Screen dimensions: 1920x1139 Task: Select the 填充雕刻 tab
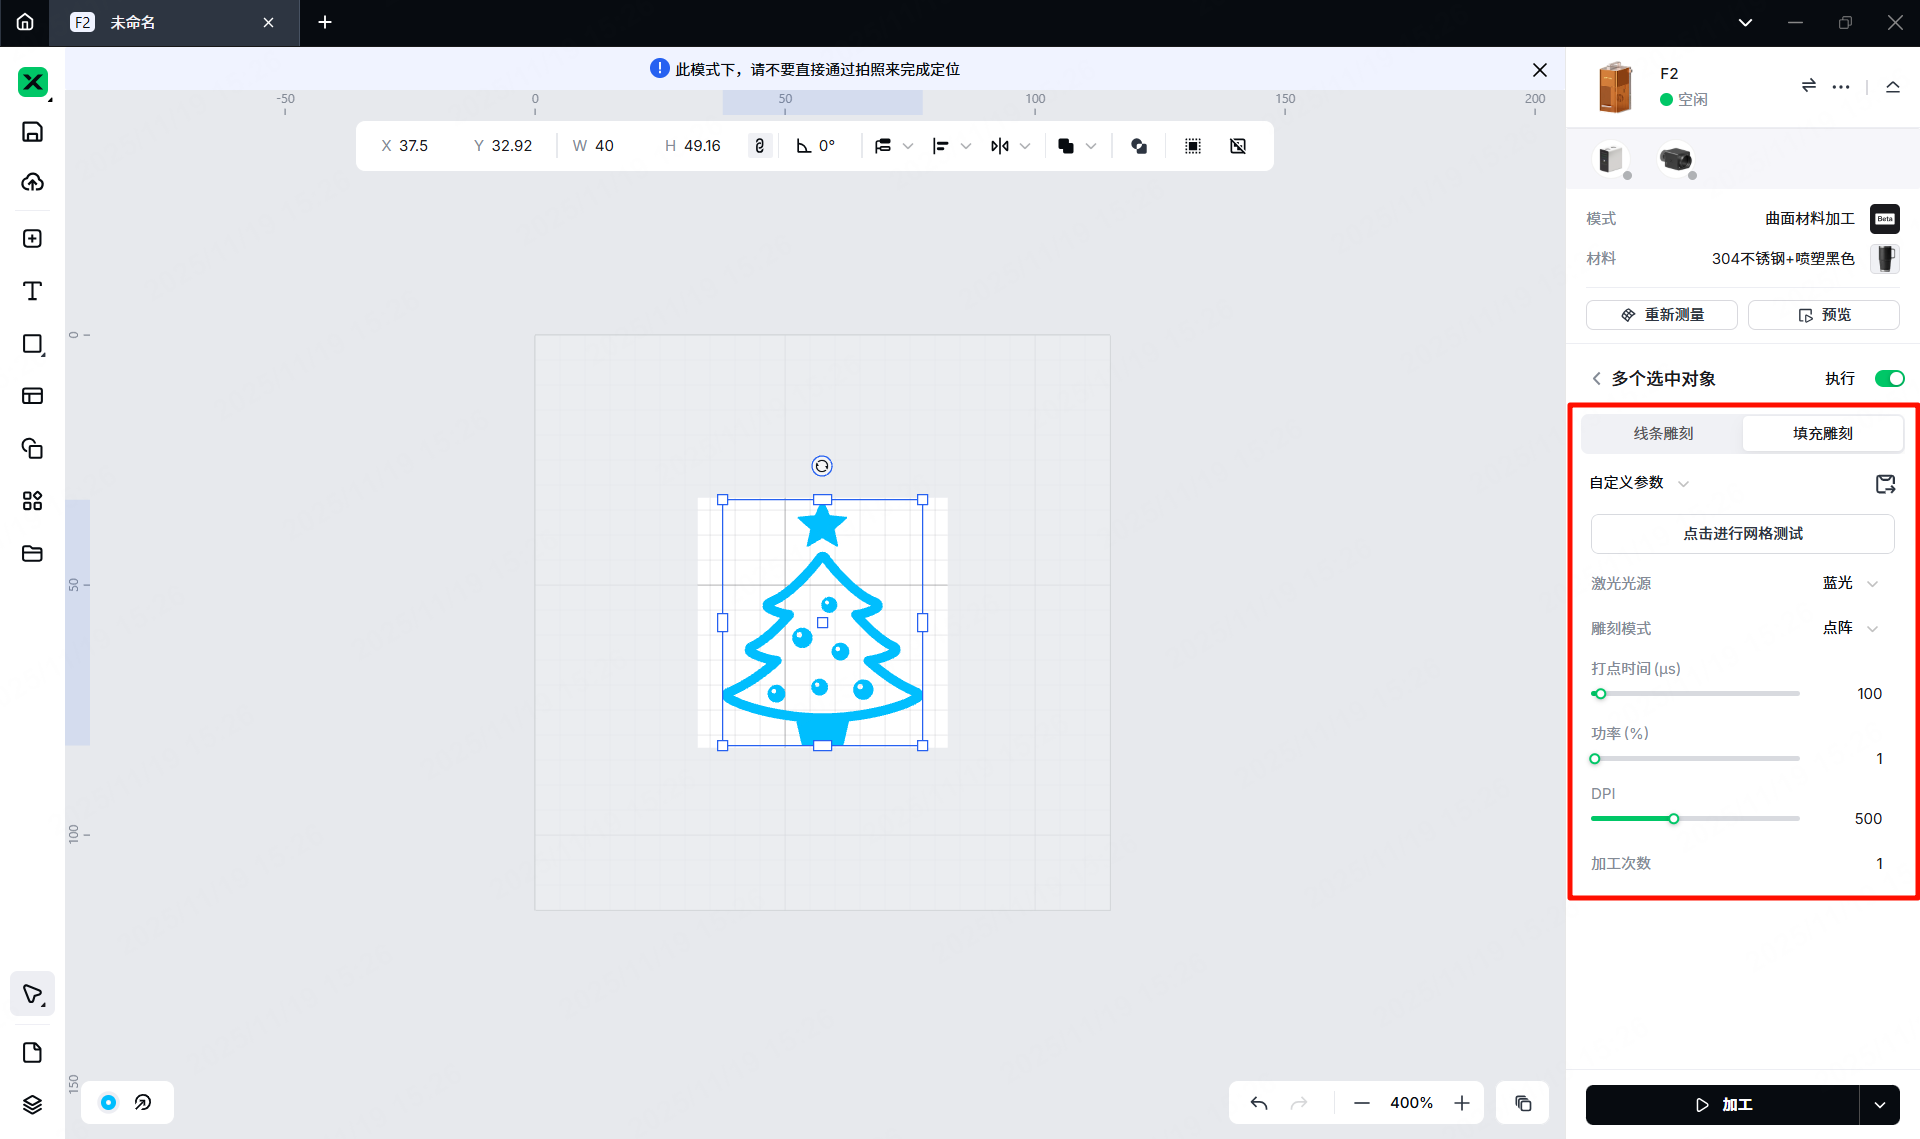coord(1822,433)
